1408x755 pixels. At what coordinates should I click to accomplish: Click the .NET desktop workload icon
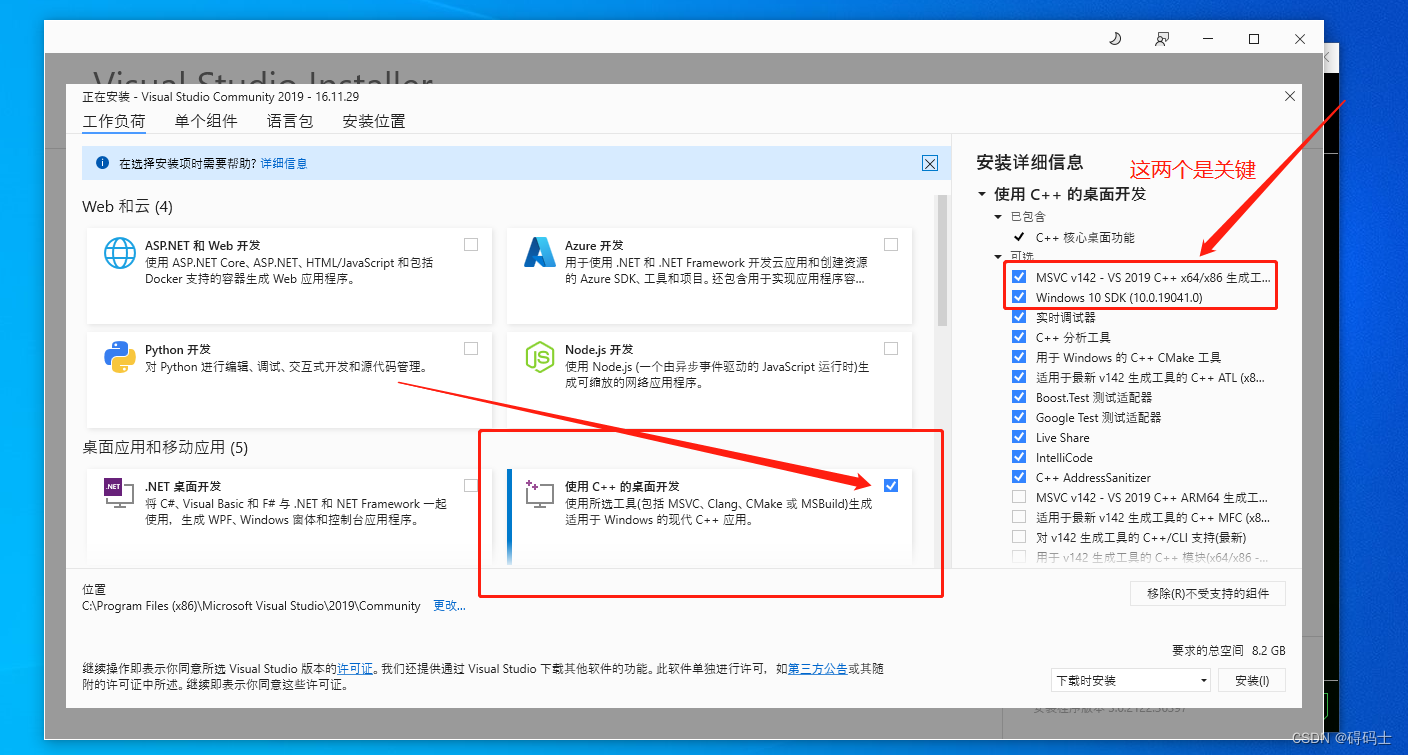click(120, 493)
